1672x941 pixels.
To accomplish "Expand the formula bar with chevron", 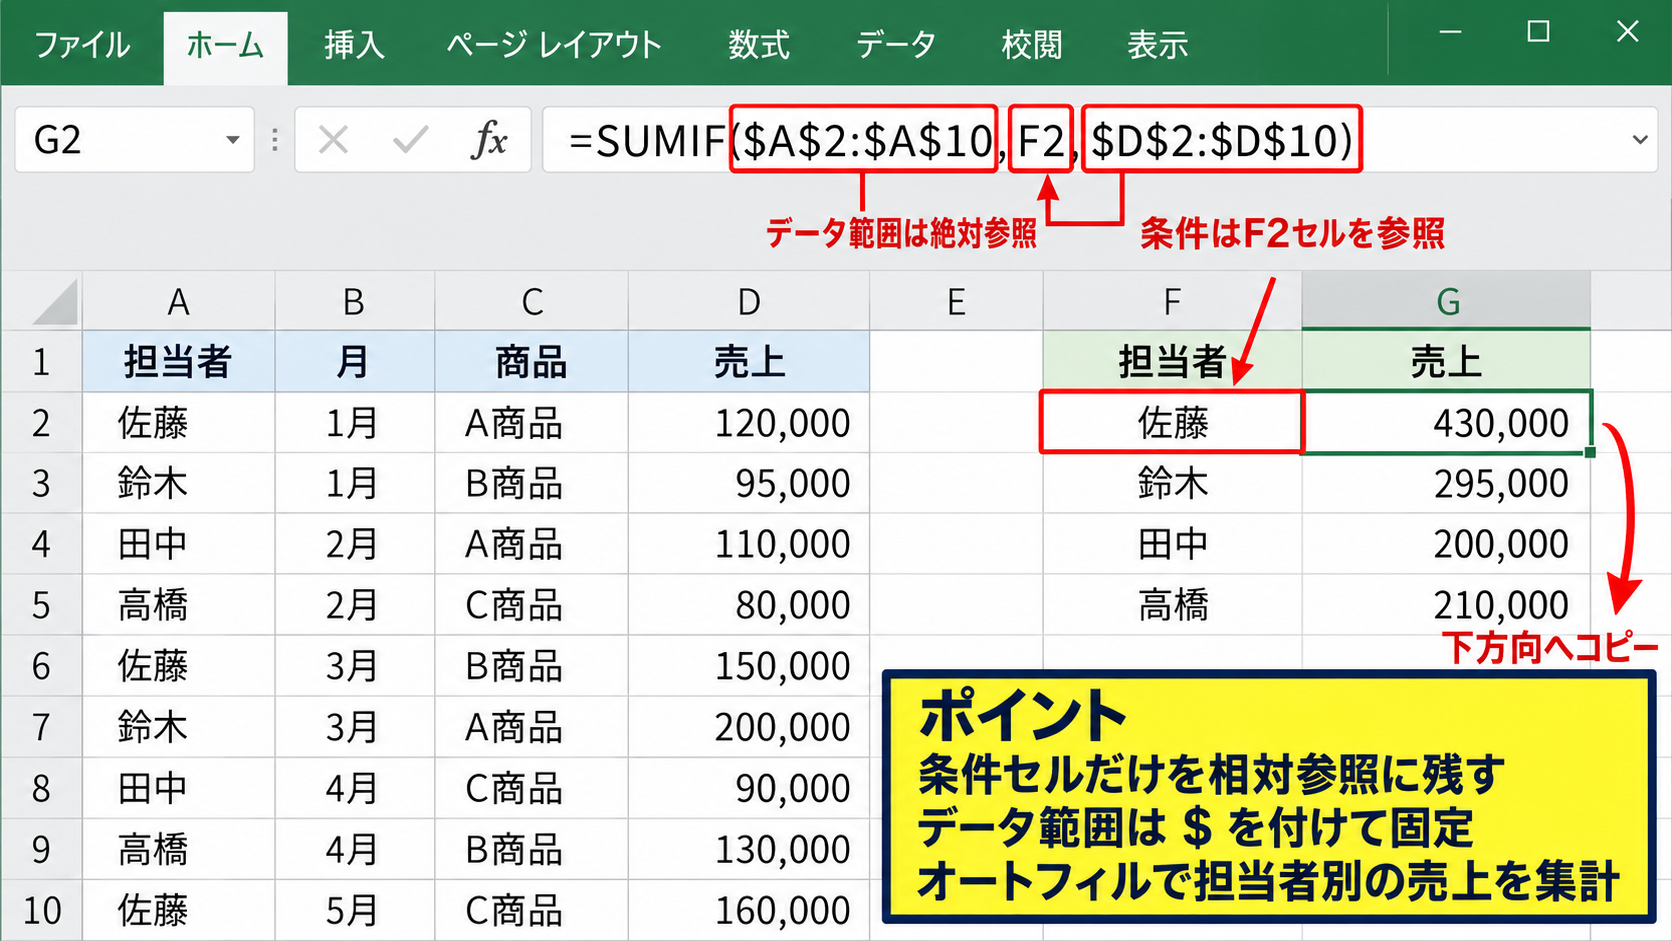I will click(1640, 140).
